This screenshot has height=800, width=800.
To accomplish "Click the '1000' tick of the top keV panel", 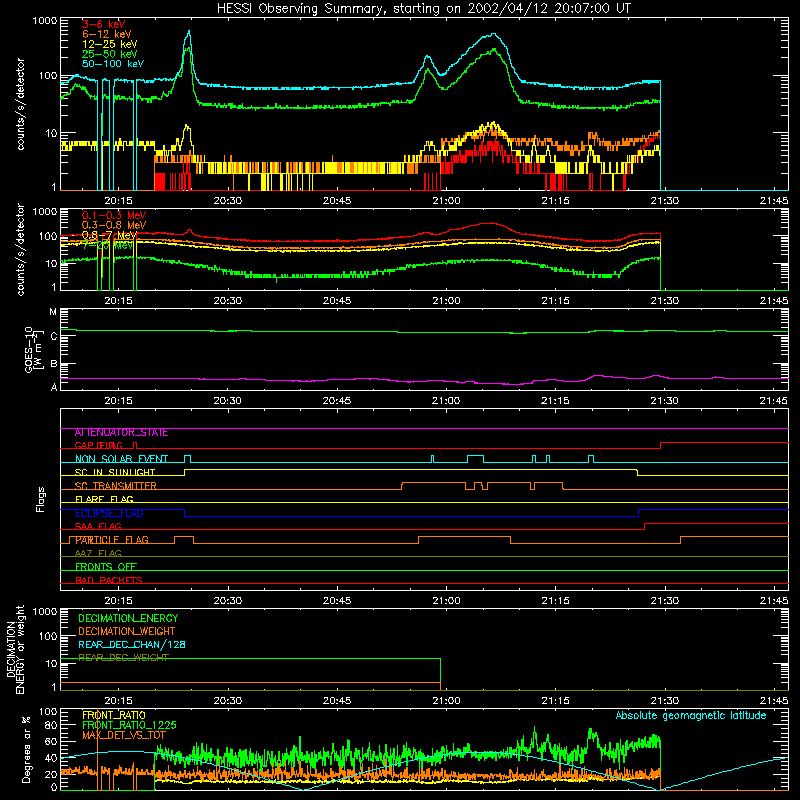I will pyautogui.click(x=45, y=21).
